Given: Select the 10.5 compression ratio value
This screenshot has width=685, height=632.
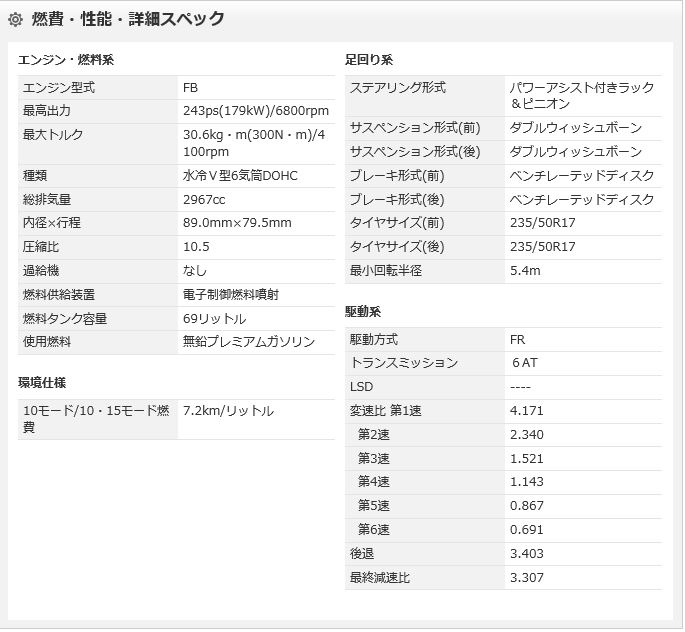Looking at the screenshot, I should click(196, 247).
